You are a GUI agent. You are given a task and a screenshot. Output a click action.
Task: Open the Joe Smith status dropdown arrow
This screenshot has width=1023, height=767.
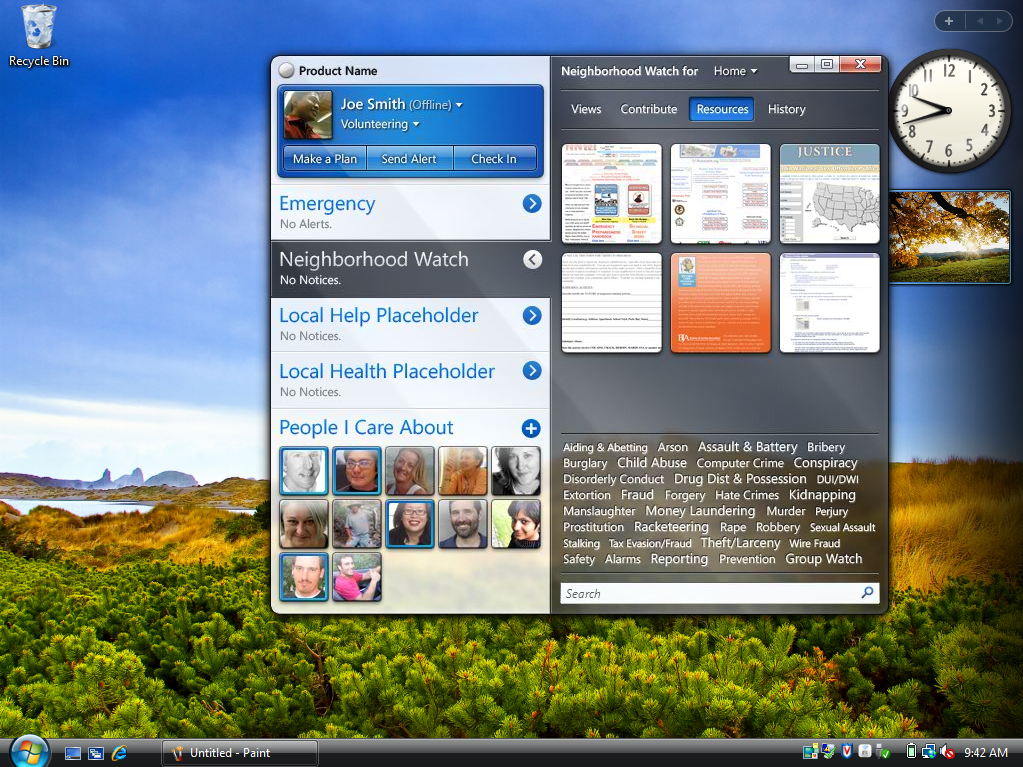[x=459, y=105]
